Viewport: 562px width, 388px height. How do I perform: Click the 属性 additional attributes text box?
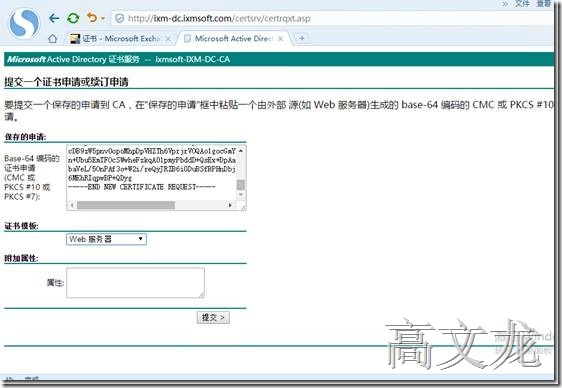click(x=135, y=283)
